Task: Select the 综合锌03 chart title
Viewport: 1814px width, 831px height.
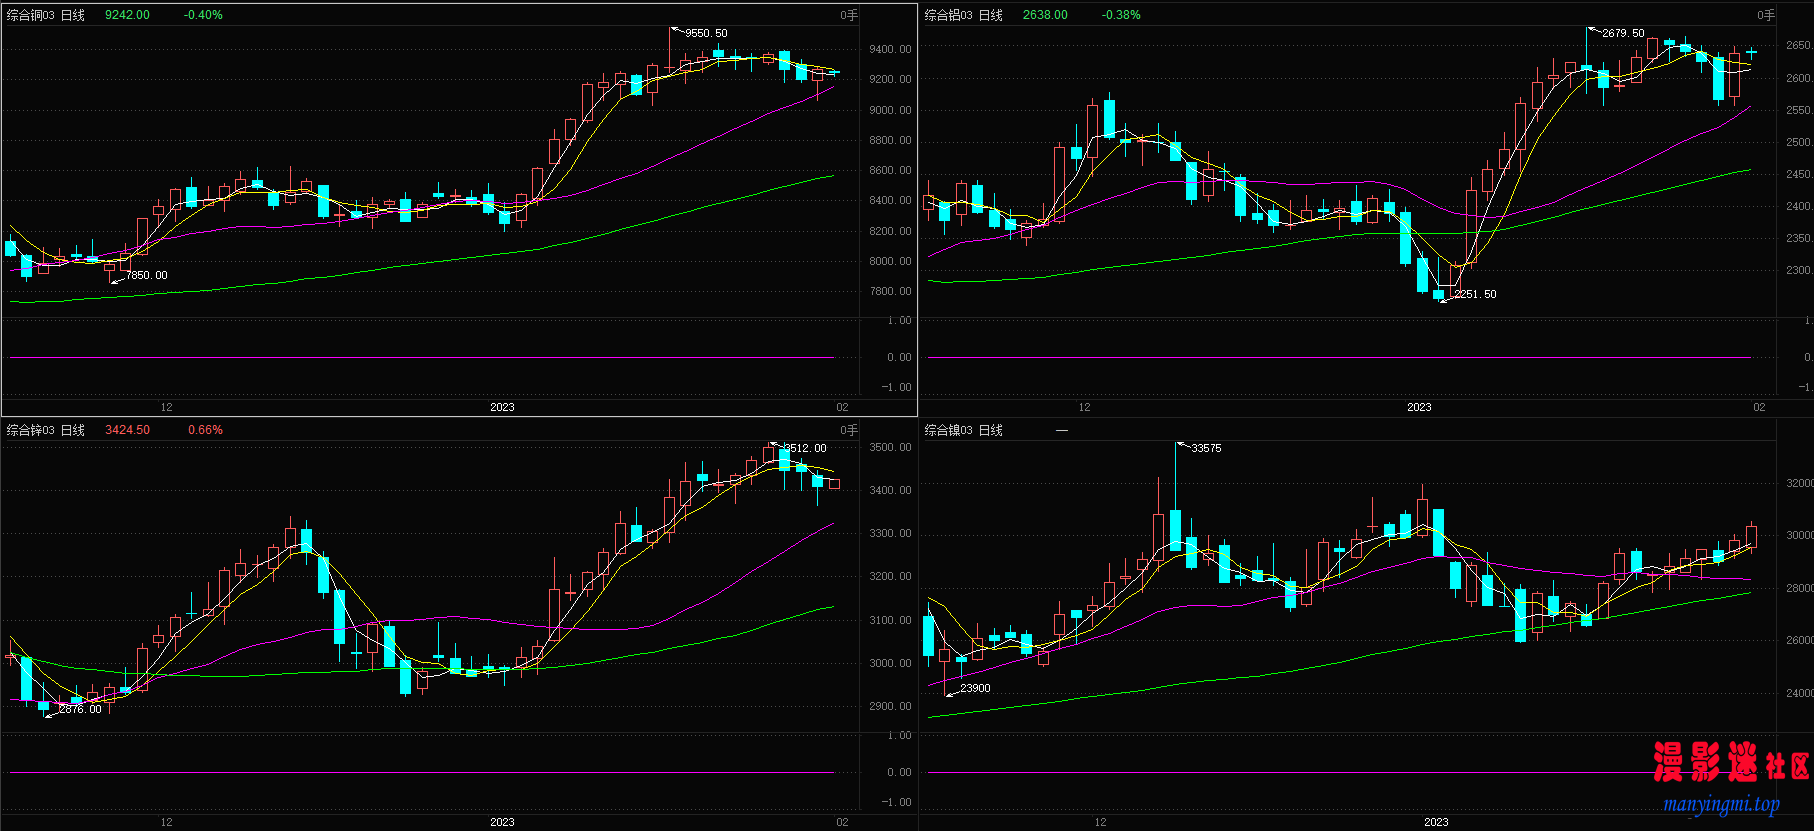Action: pos(31,430)
